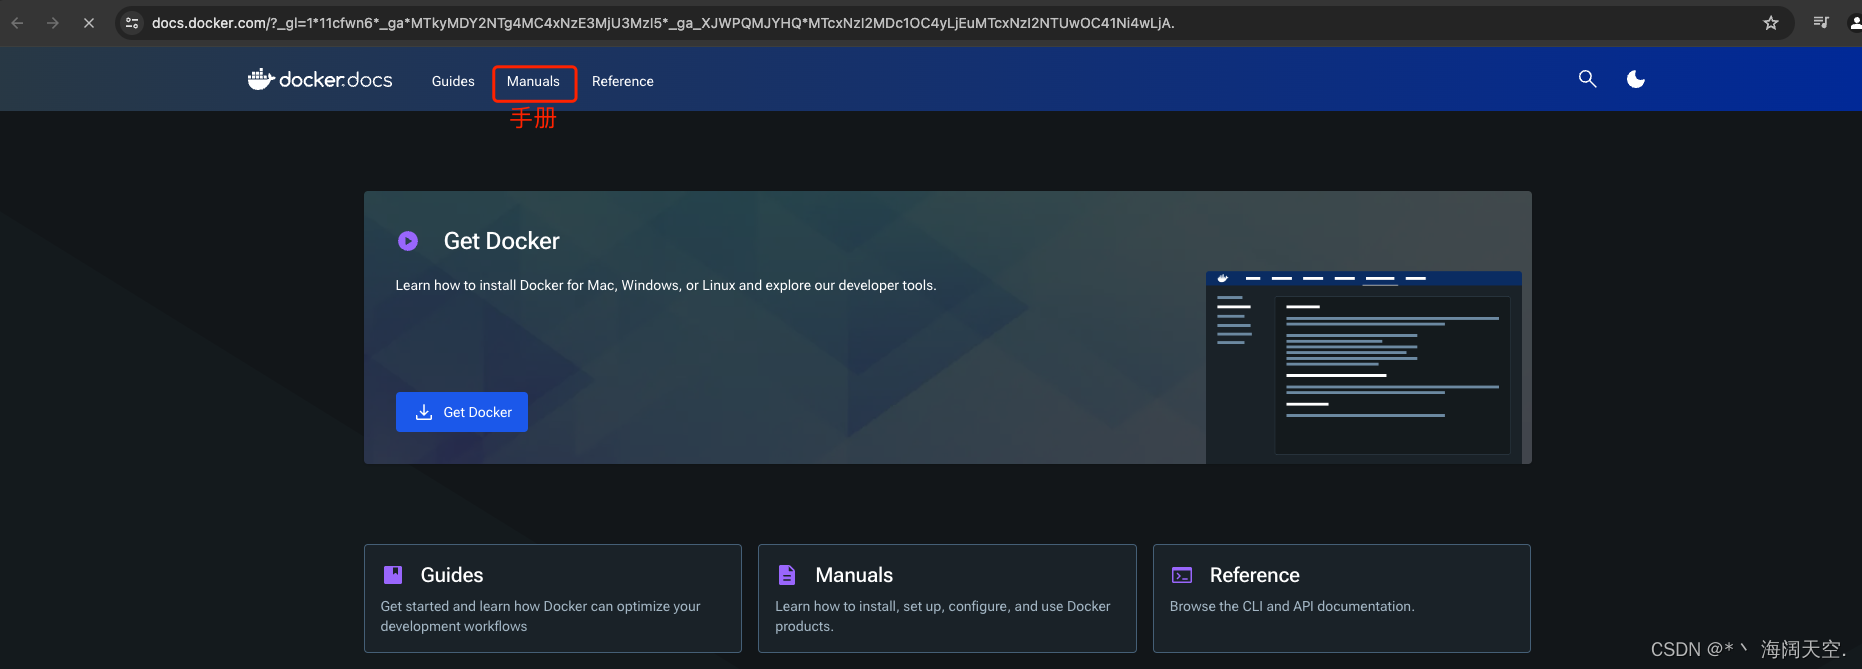
Task: Click the browser address bar URL
Action: coord(663,23)
